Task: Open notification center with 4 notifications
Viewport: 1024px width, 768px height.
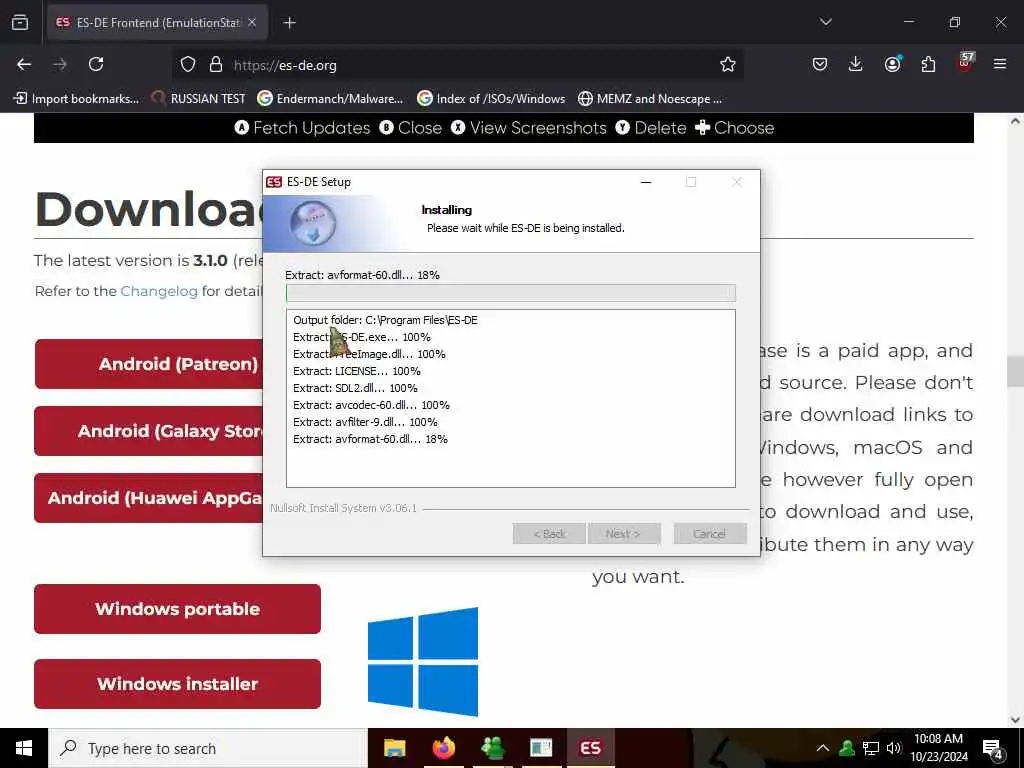Action: tap(993, 748)
